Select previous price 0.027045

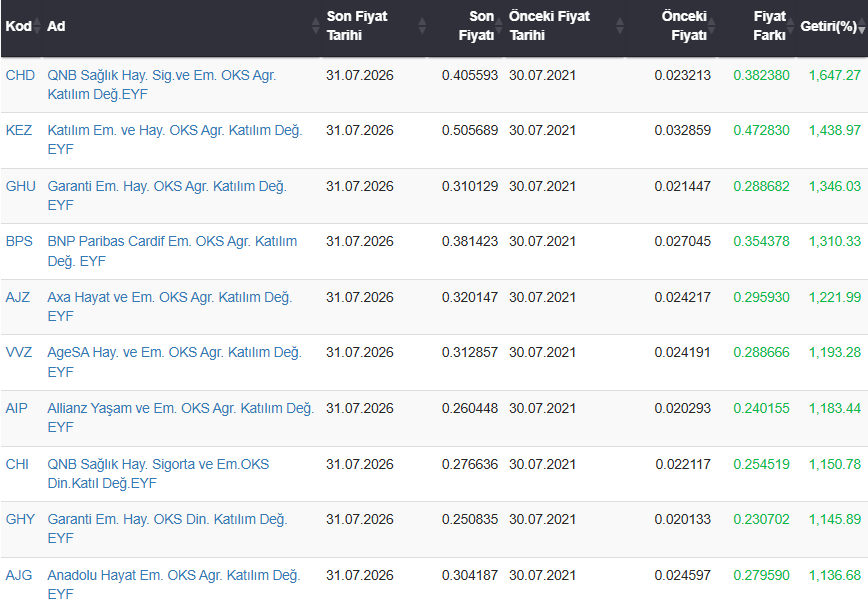pos(683,241)
